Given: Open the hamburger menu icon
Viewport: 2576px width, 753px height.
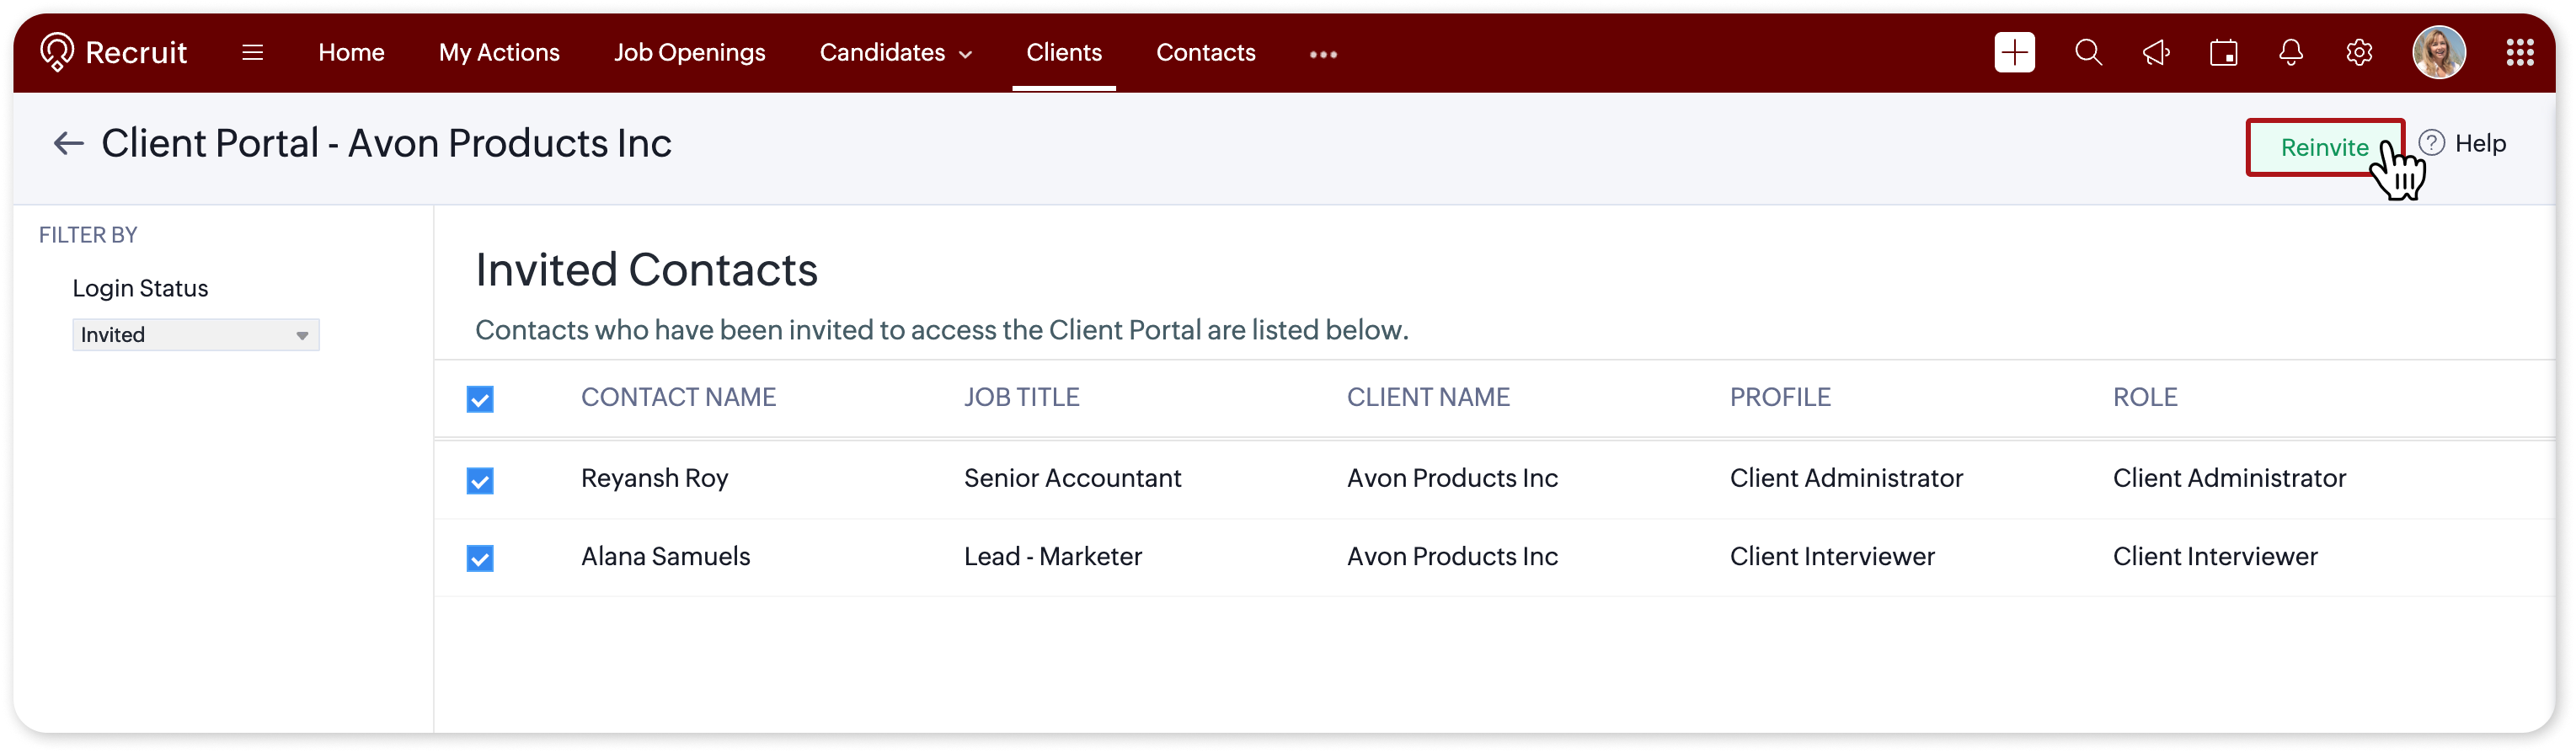Looking at the screenshot, I should coord(253,52).
